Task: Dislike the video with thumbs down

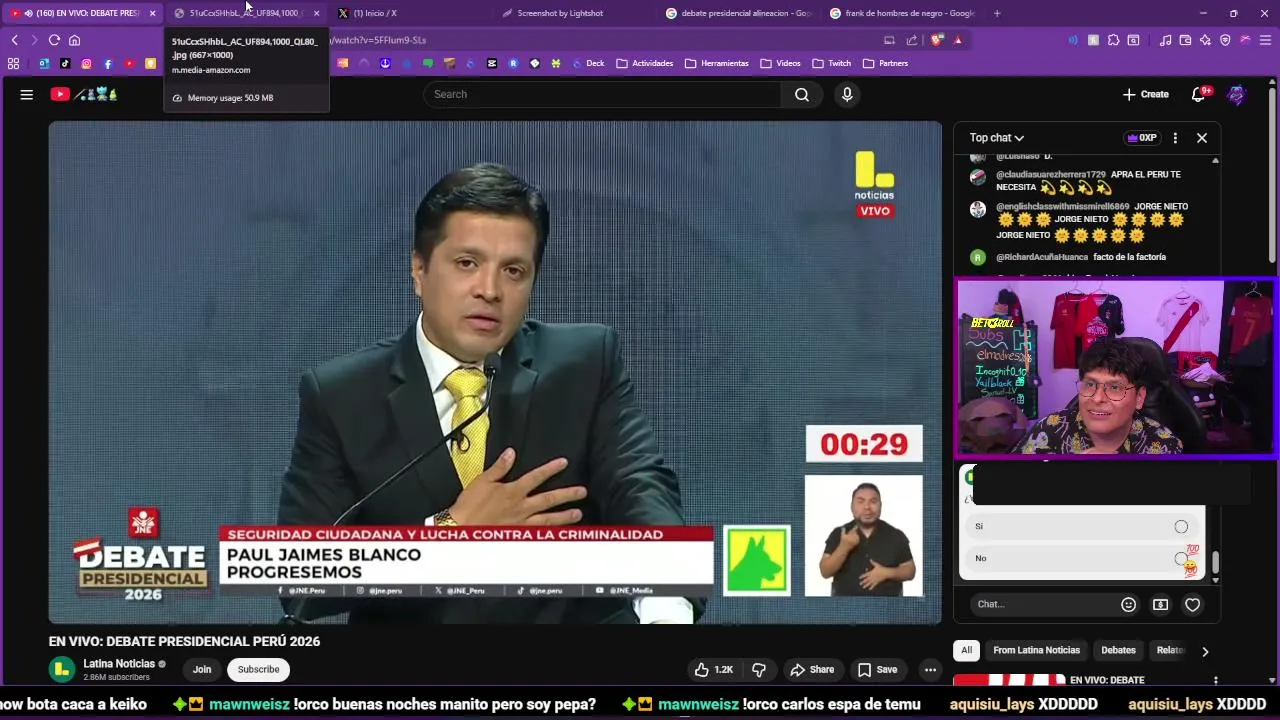Action: click(759, 670)
